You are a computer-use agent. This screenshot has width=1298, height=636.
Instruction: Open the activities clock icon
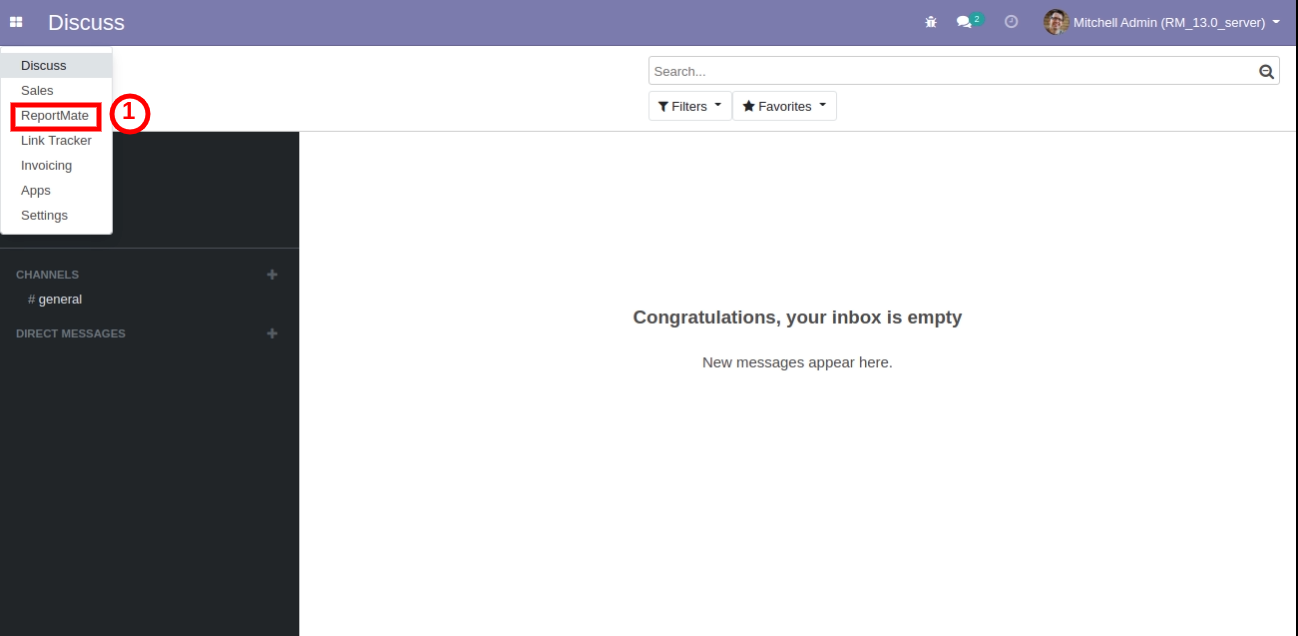coord(1011,22)
